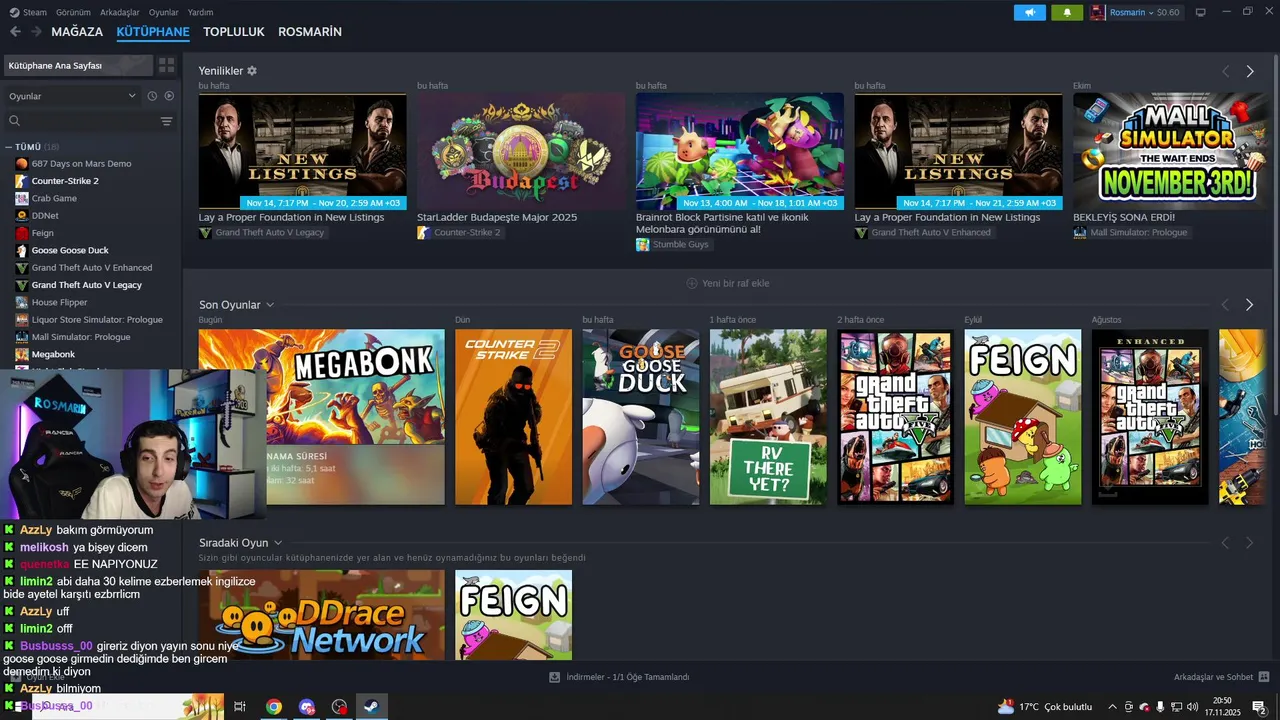1280x720 pixels.
Task: Click the library search magnifier icon
Action: [14, 121]
